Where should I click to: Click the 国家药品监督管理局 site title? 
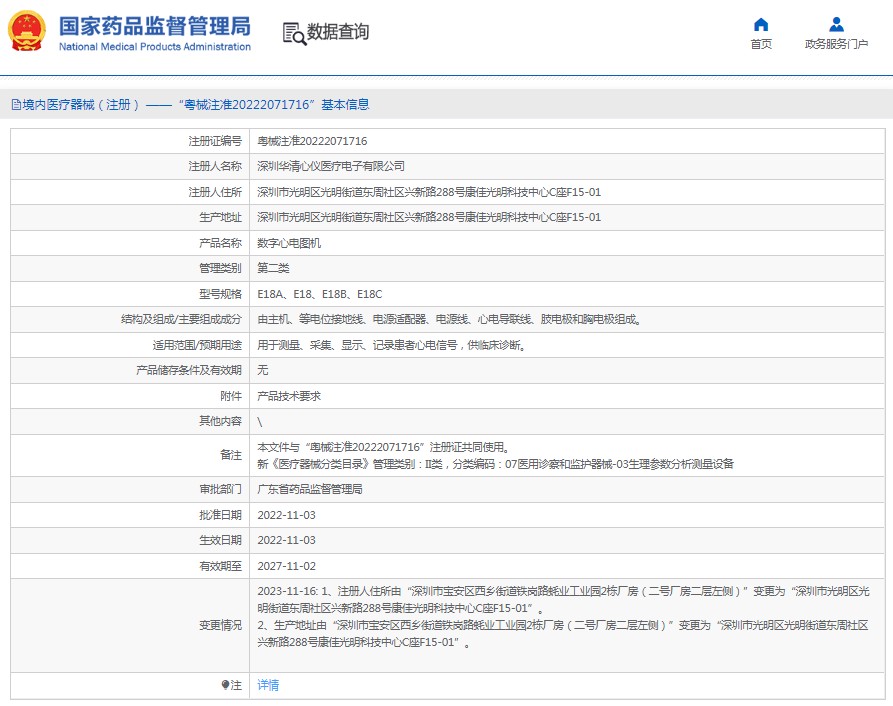coord(155,25)
